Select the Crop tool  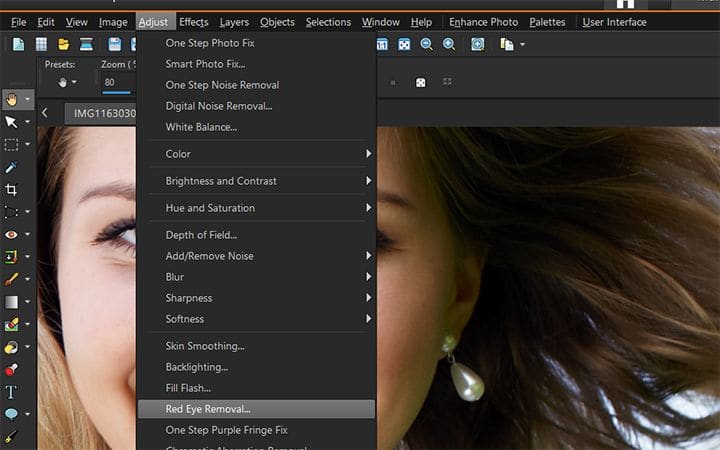[x=11, y=190]
